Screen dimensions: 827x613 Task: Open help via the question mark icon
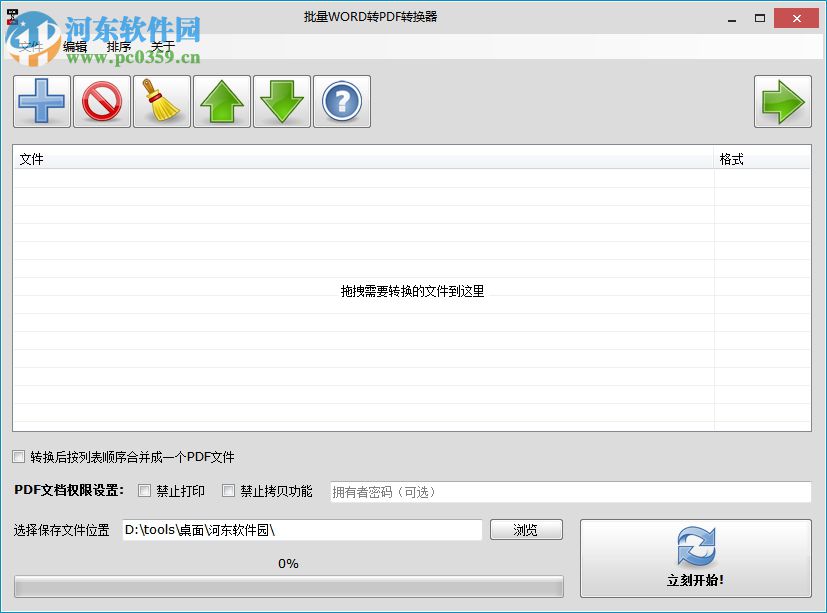(341, 101)
